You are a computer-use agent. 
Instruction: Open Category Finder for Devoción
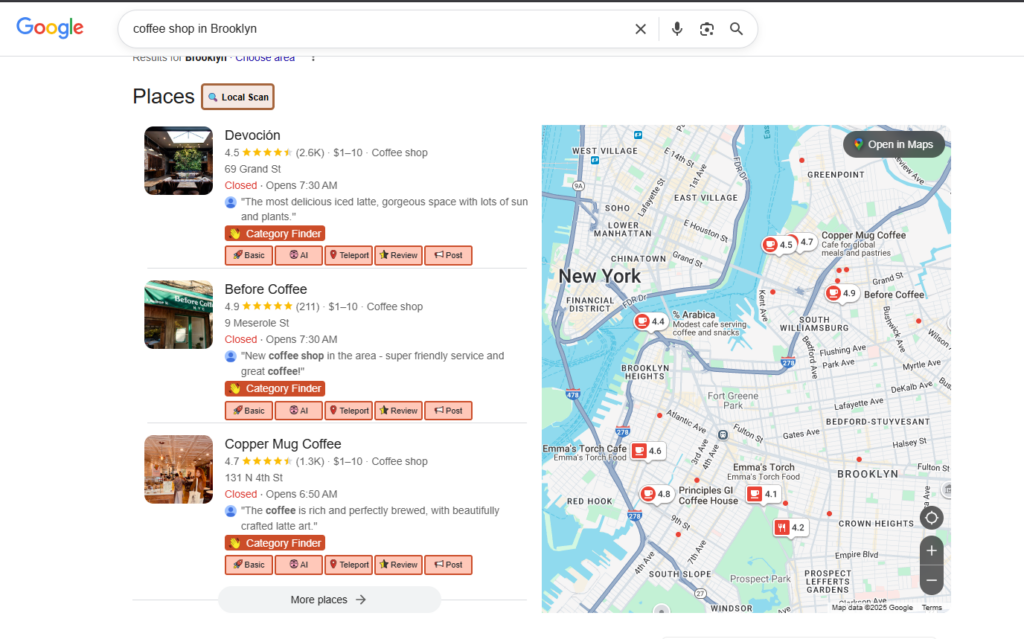click(x=275, y=233)
